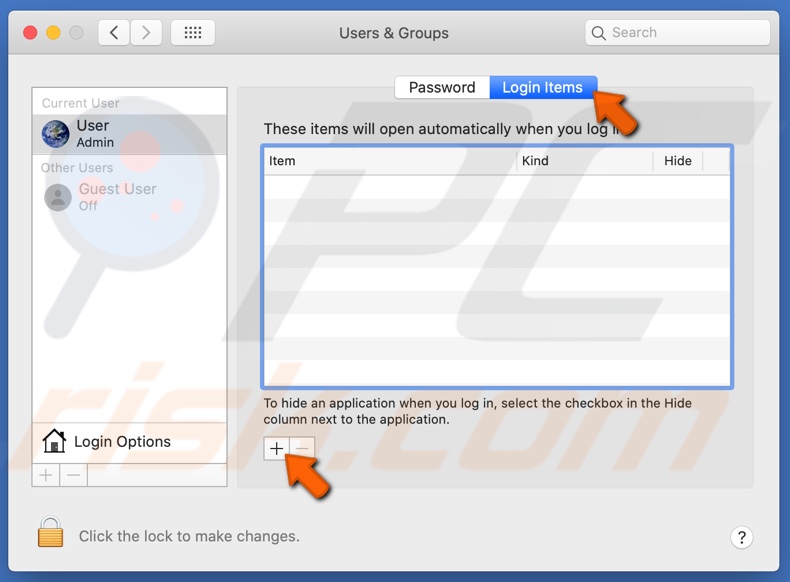Click the 'Other Users' heading
This screenshot has height=582, width=790.
point(77,168)
